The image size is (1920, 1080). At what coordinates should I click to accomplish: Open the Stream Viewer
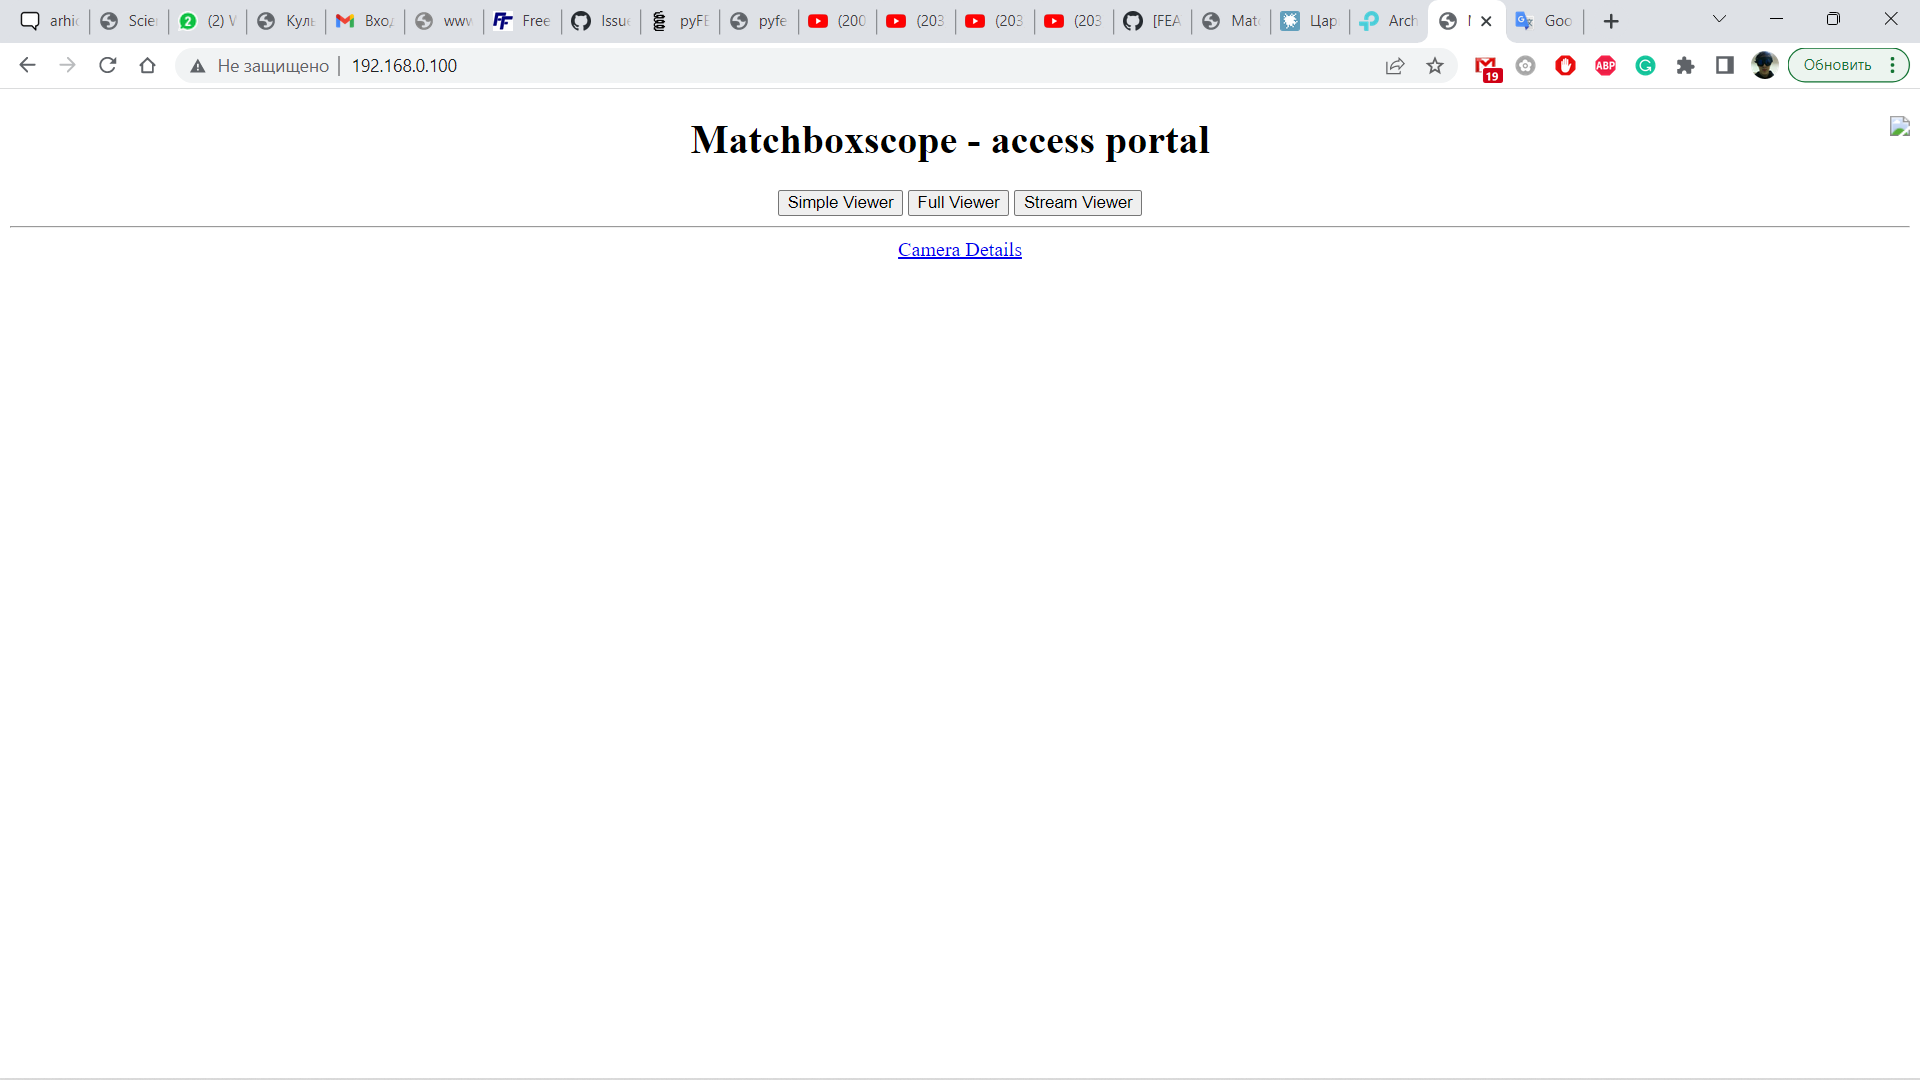pyautogui.click(x=1077, y=203)
